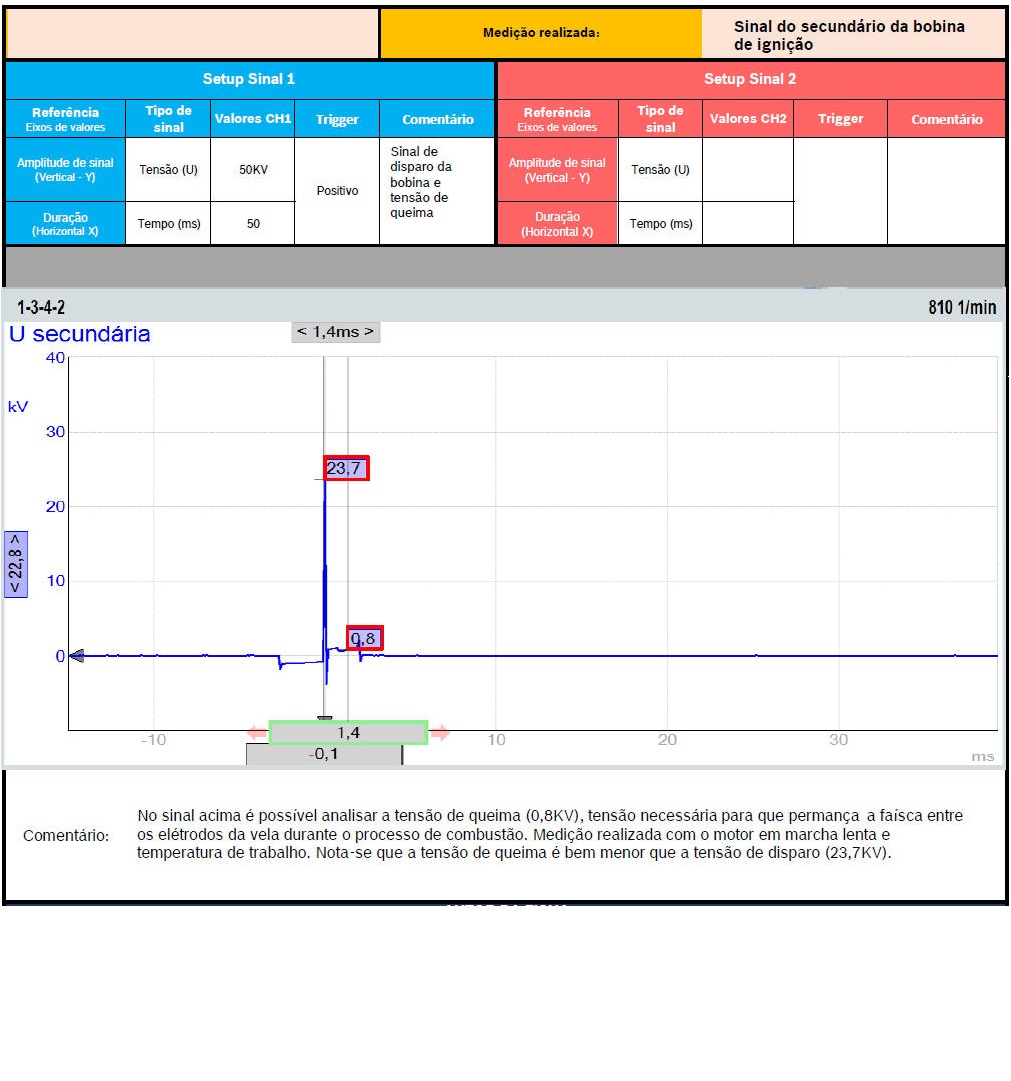Click the Positivo trigger cell
Image resolution: width=1011 pixels, height=1081 pixels.
pyautogui.click(x=337, y=190)
